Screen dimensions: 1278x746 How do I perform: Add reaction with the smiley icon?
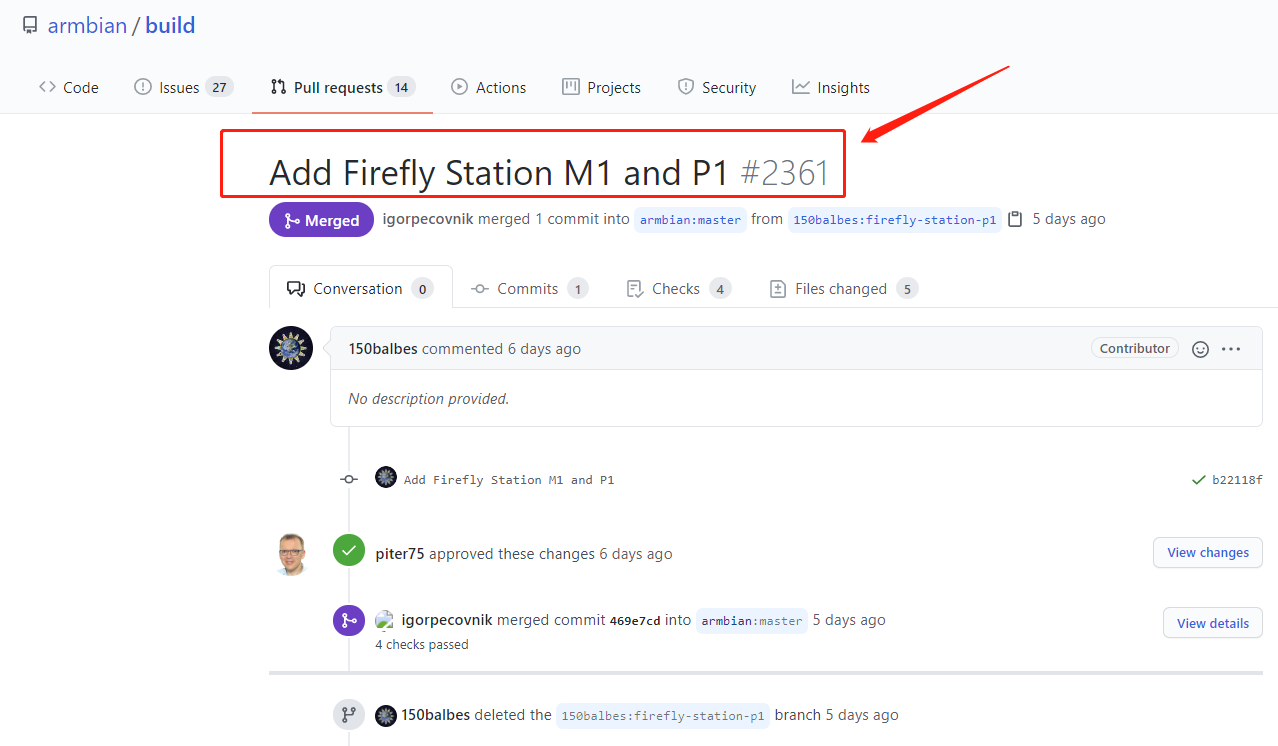click(x=1201, y=349)
